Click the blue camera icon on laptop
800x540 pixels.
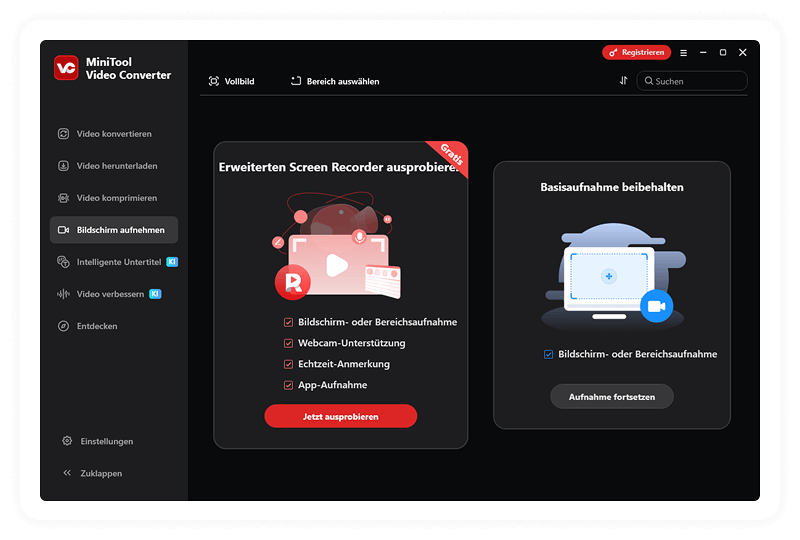657,306
